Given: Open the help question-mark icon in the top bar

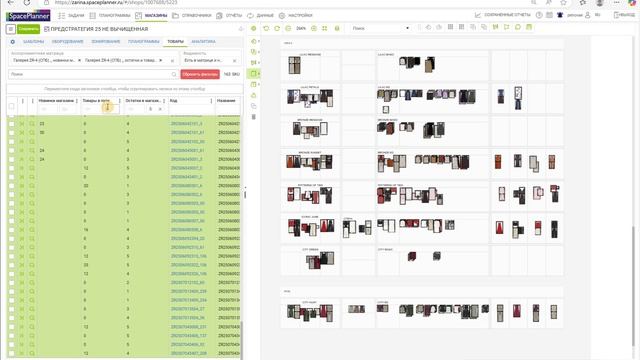Looking at the screenshot, I should pyautogui.click(x=539, y=15).
